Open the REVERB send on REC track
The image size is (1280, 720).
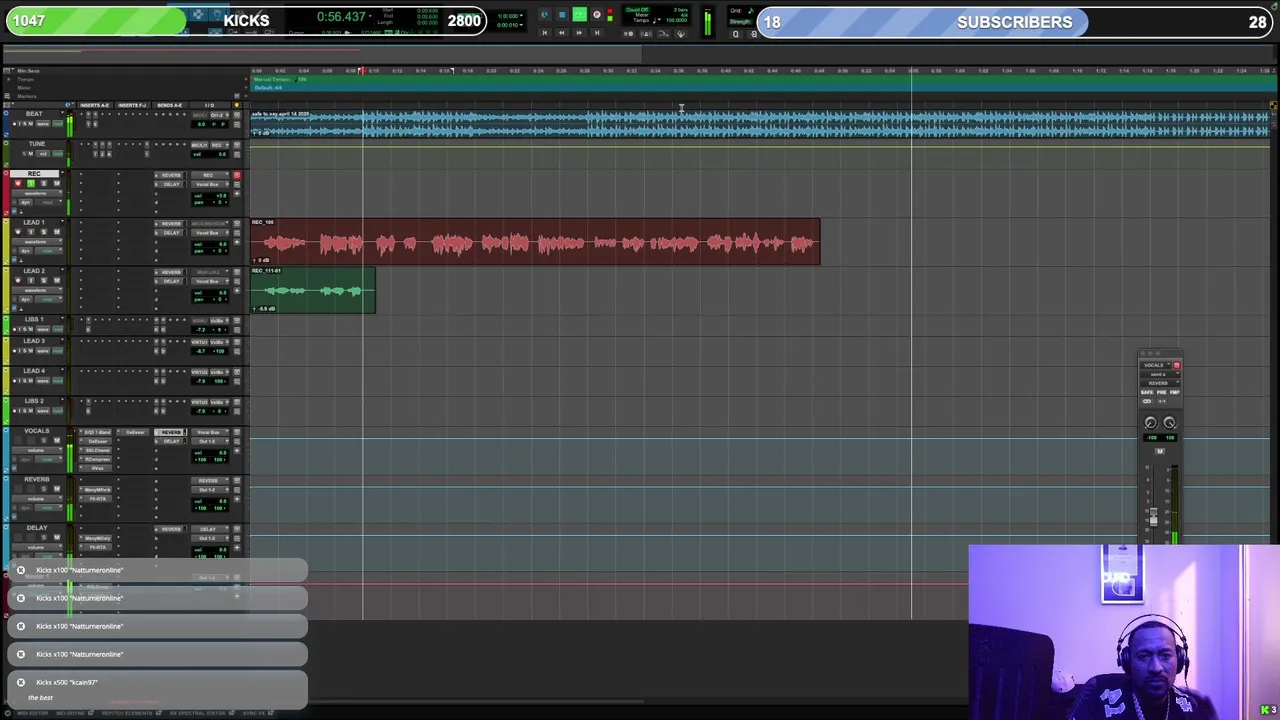coord(170,175)
